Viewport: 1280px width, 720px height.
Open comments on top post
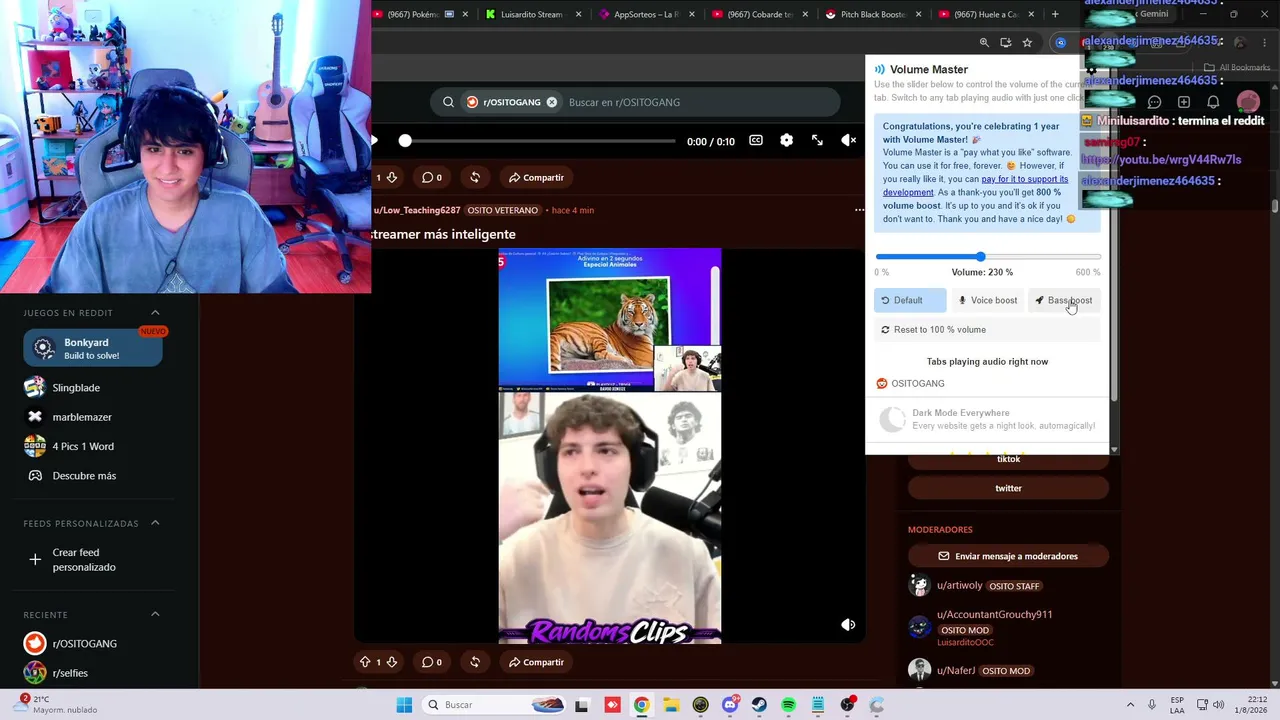[431, 178]
